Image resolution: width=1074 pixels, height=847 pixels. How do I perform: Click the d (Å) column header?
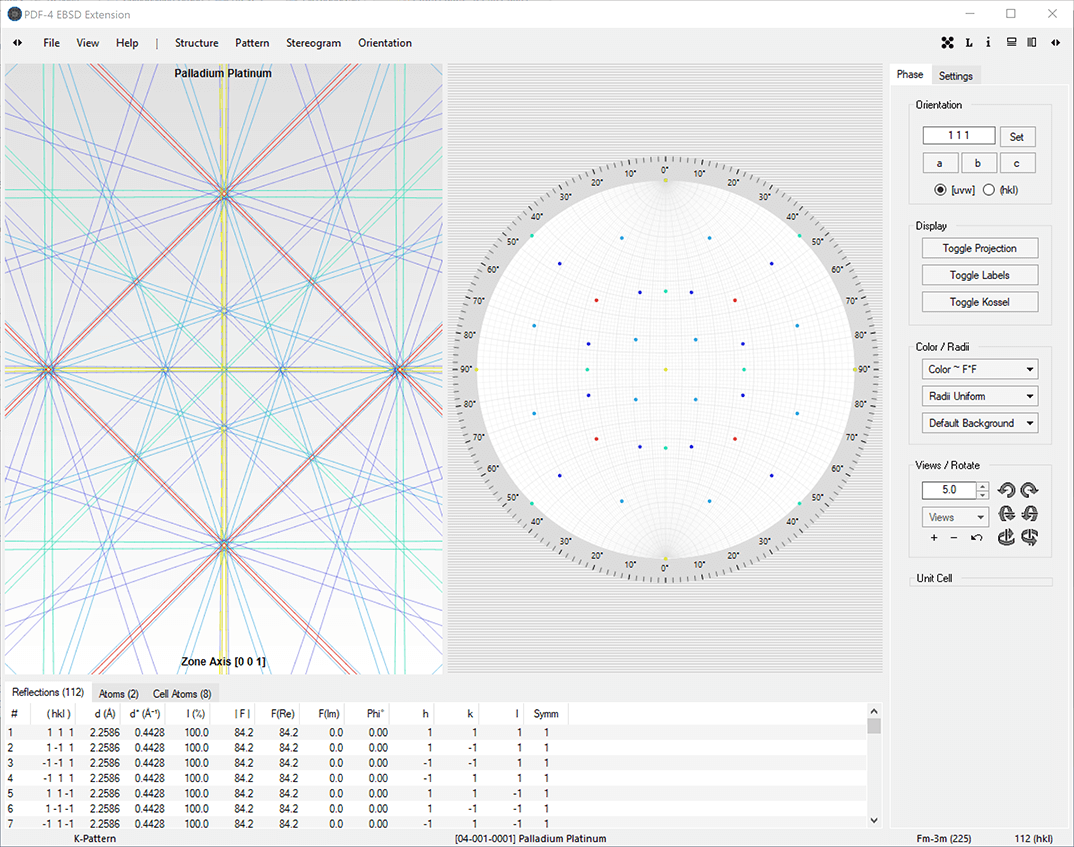click(98, 713)
